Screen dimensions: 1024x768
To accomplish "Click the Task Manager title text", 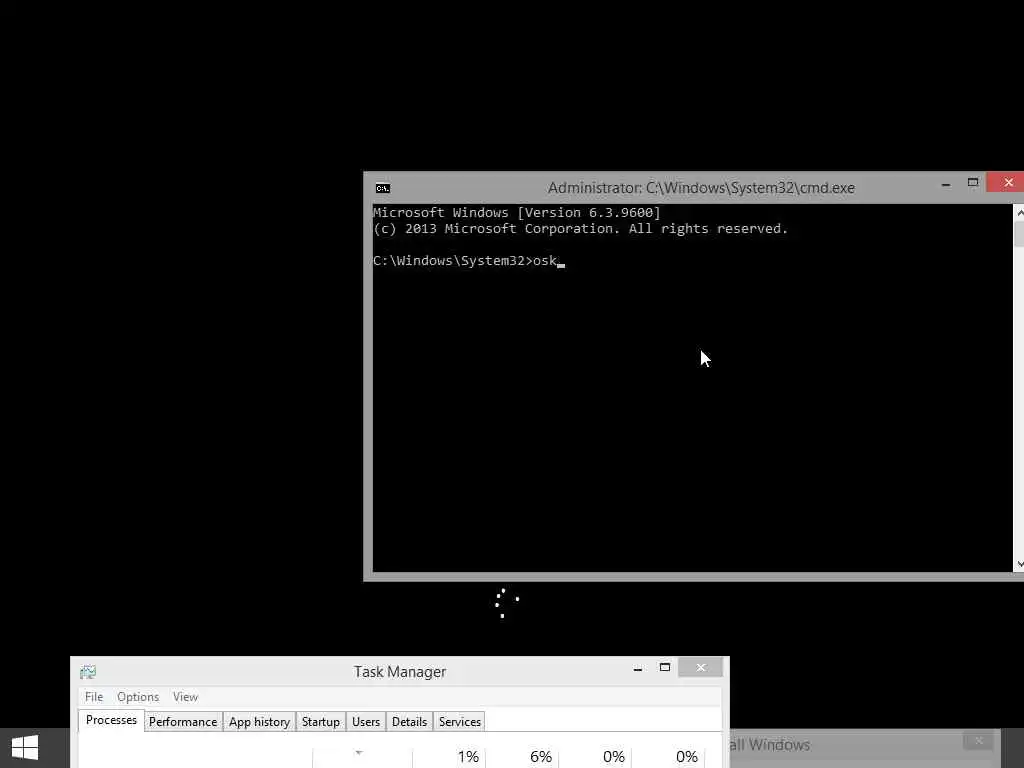I will click(x=400, y=671).
